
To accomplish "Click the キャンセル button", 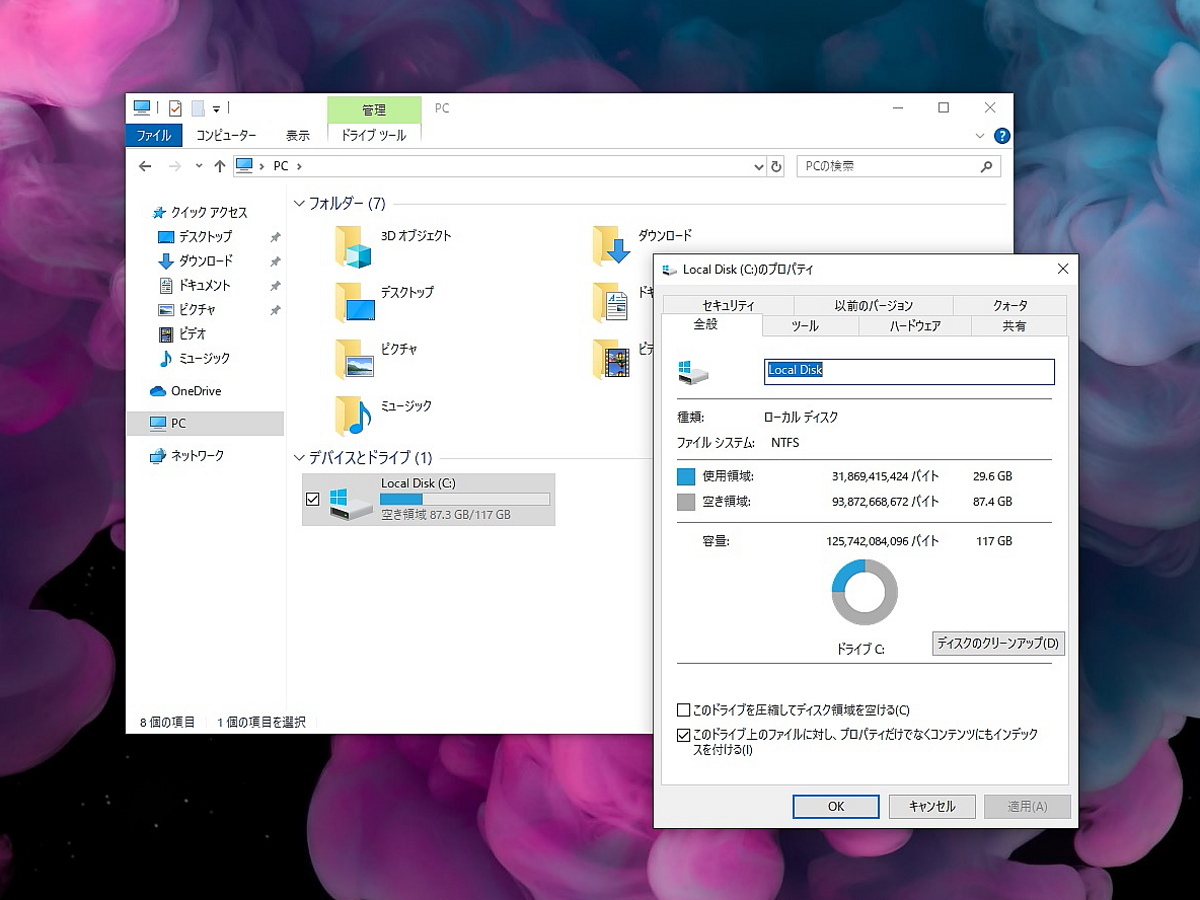I will (x=931, y=807).
